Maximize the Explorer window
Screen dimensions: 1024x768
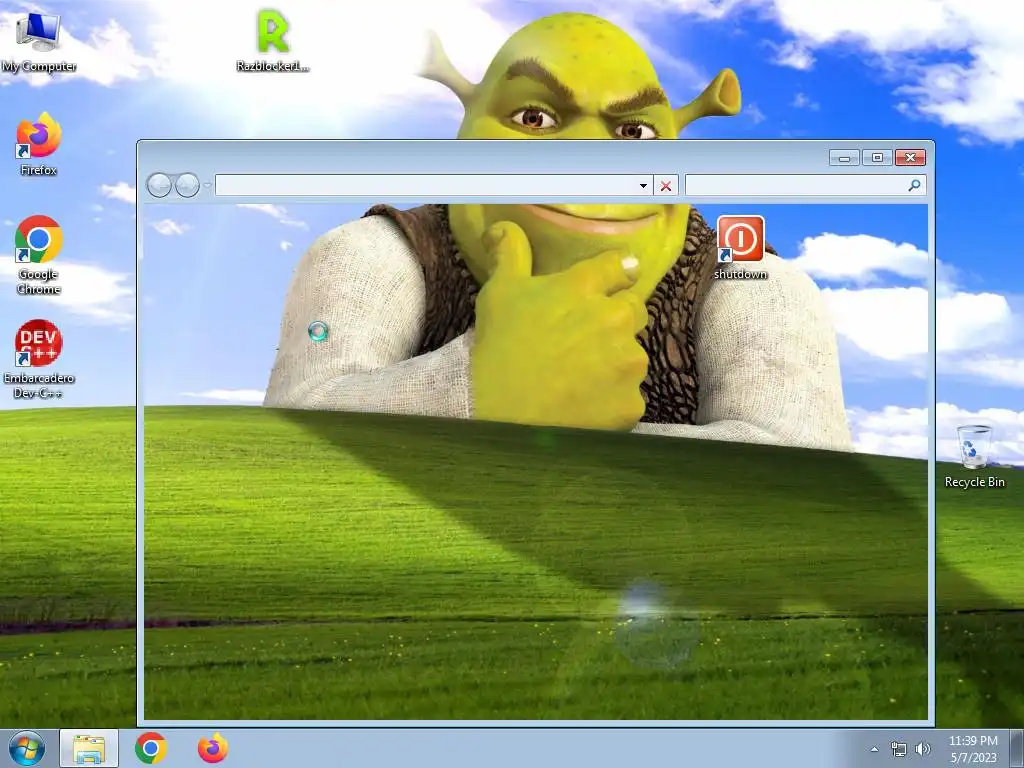(877, 157)
